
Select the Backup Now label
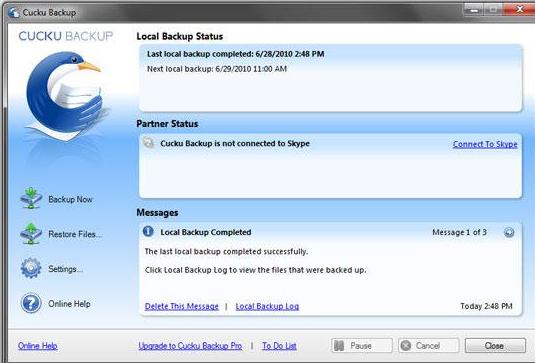click(70, 199)
